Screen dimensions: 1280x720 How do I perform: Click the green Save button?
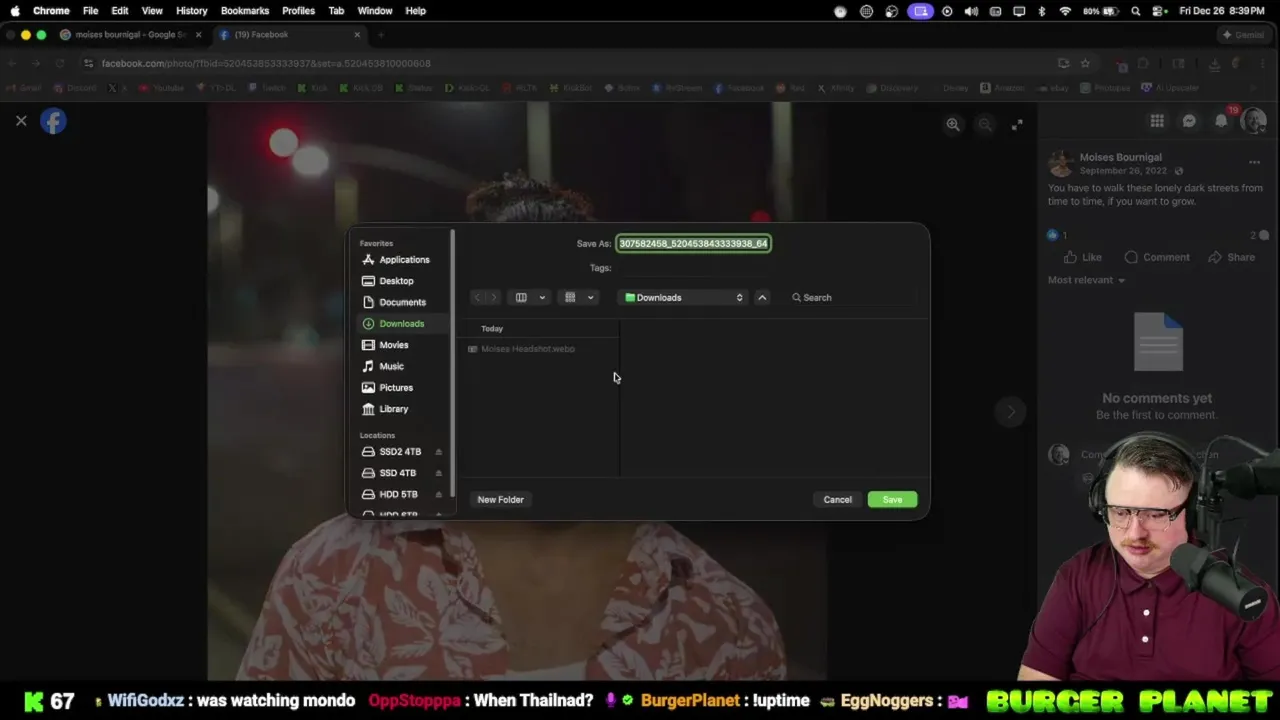pyautogui.click(x=892, y=500)
